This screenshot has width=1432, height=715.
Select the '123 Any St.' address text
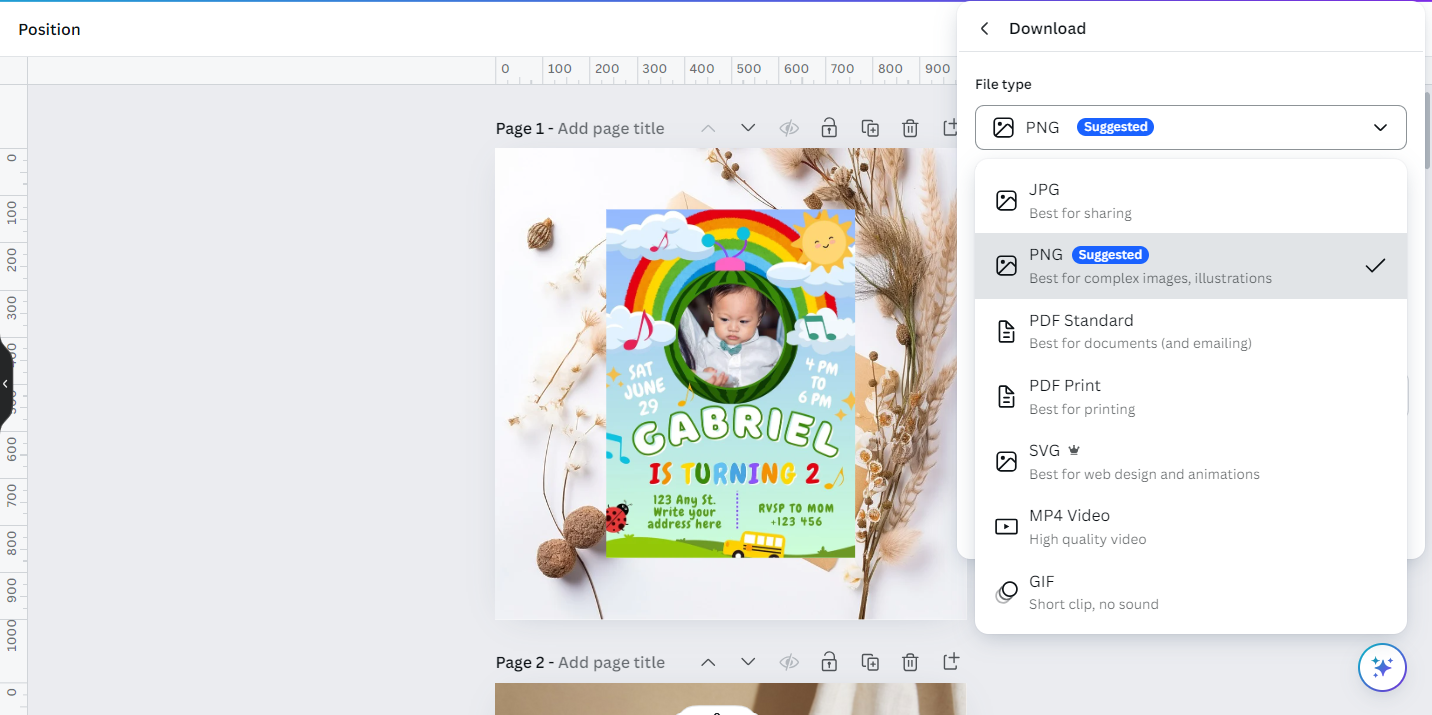684,511
